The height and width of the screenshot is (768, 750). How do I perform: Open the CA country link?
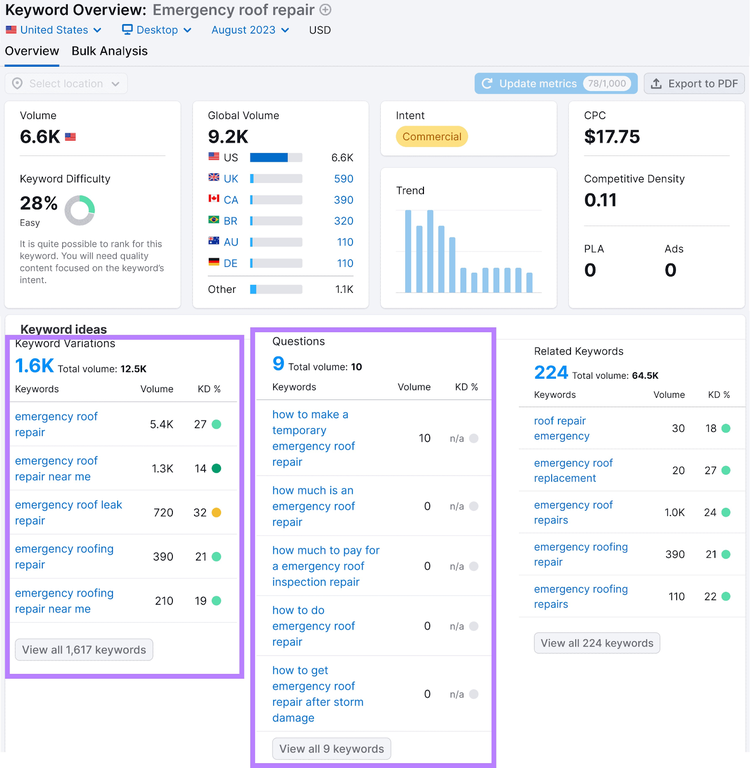click(x=231, y=200)
